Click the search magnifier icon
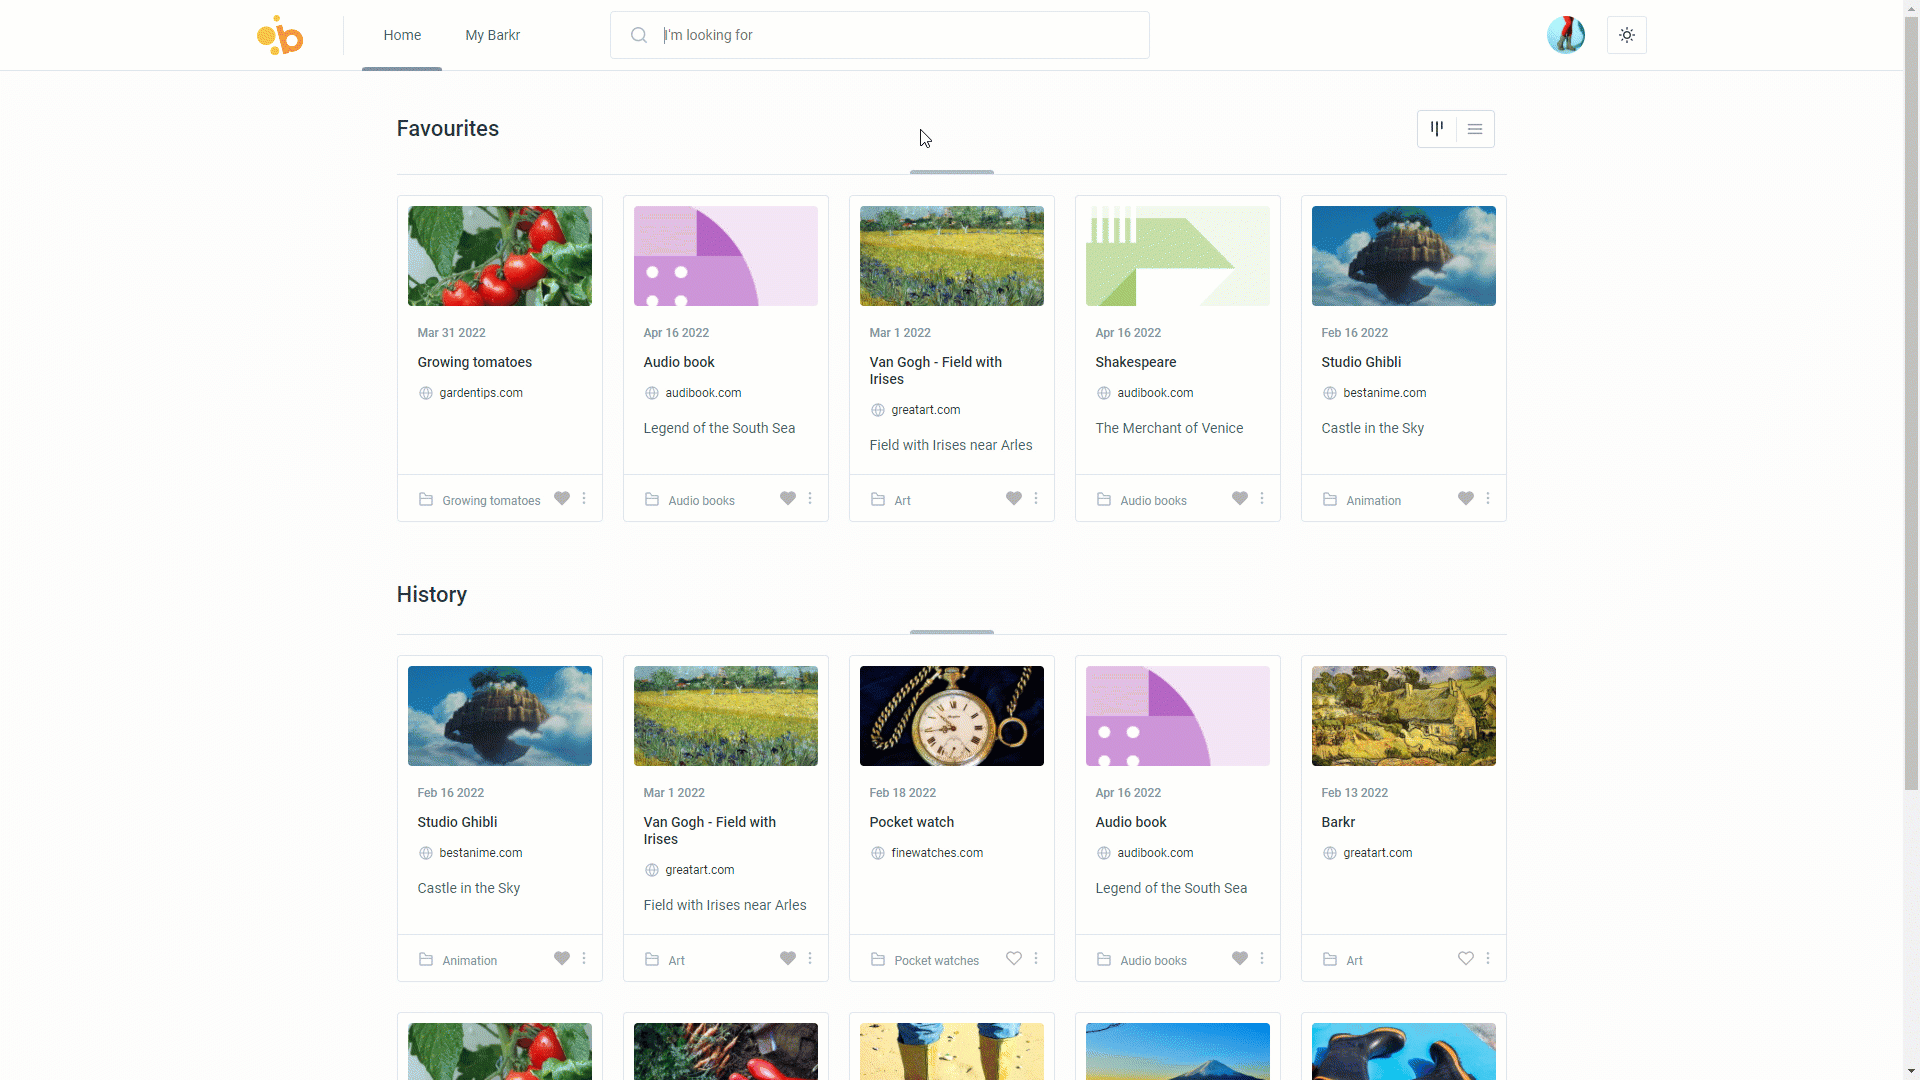Viewport: 1920px width, 1080px height. pos(639,35)
